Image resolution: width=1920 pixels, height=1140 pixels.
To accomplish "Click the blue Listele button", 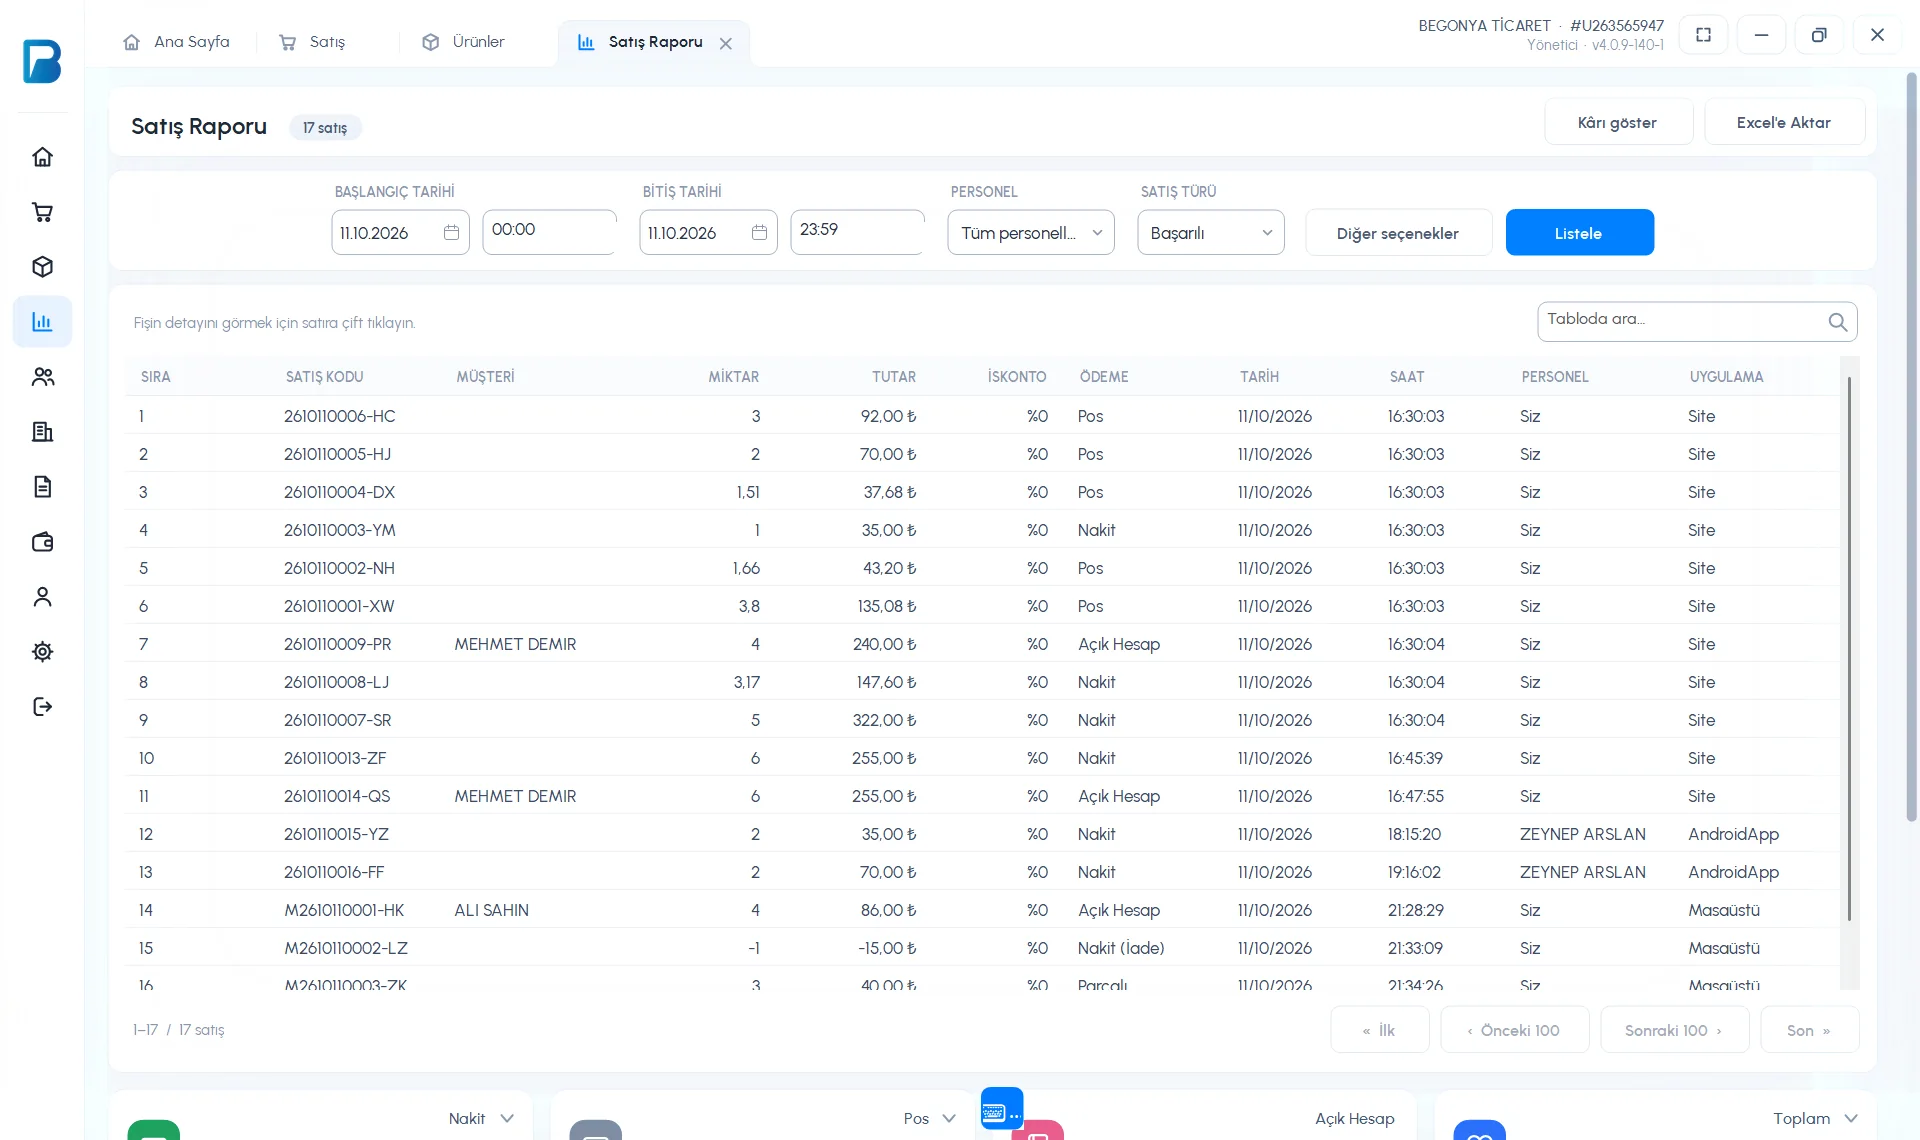I will (x=1579, y=233).
